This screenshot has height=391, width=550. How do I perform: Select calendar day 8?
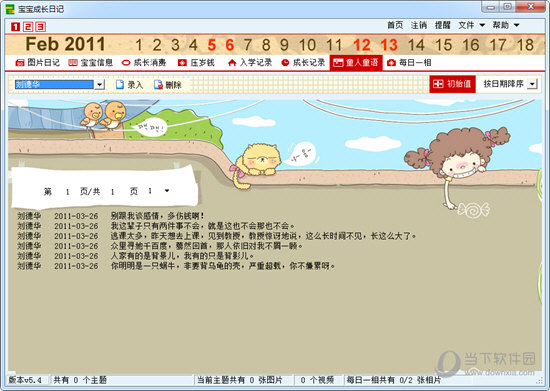click(266, 45)
